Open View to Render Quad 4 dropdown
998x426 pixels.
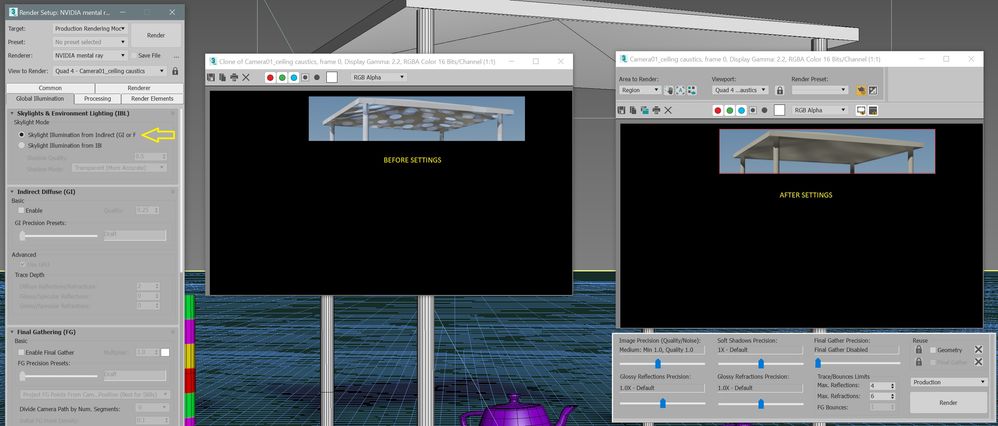(110, 71)
